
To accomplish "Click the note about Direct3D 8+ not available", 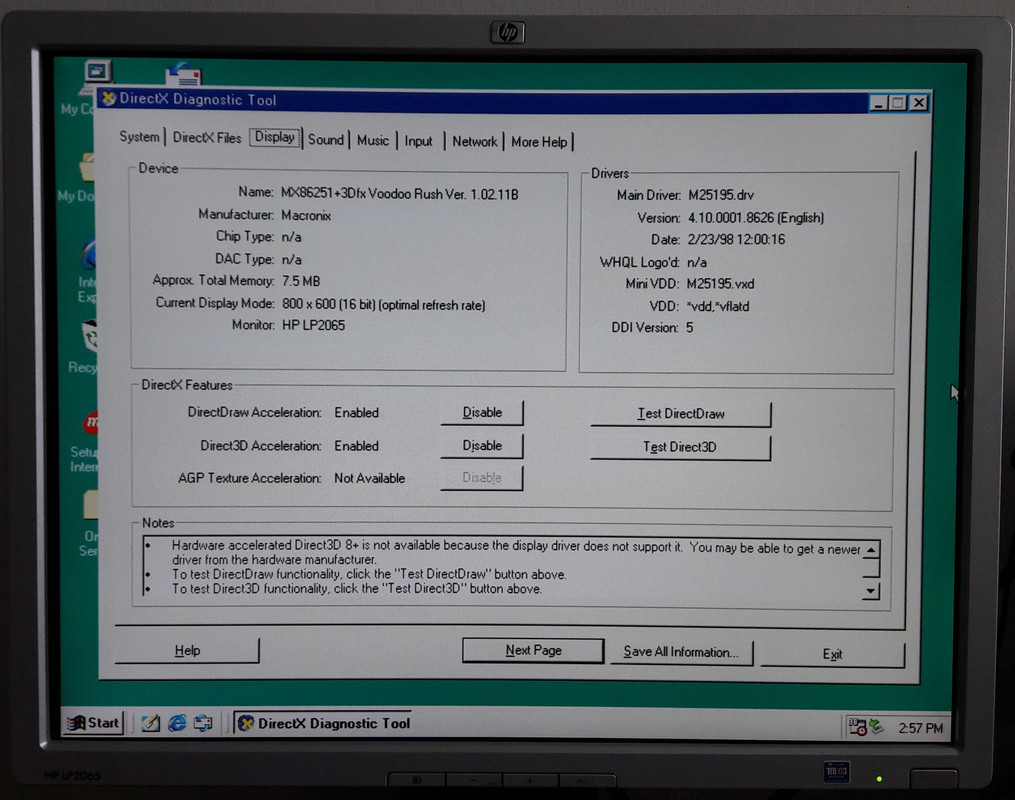I will point(516,552).
